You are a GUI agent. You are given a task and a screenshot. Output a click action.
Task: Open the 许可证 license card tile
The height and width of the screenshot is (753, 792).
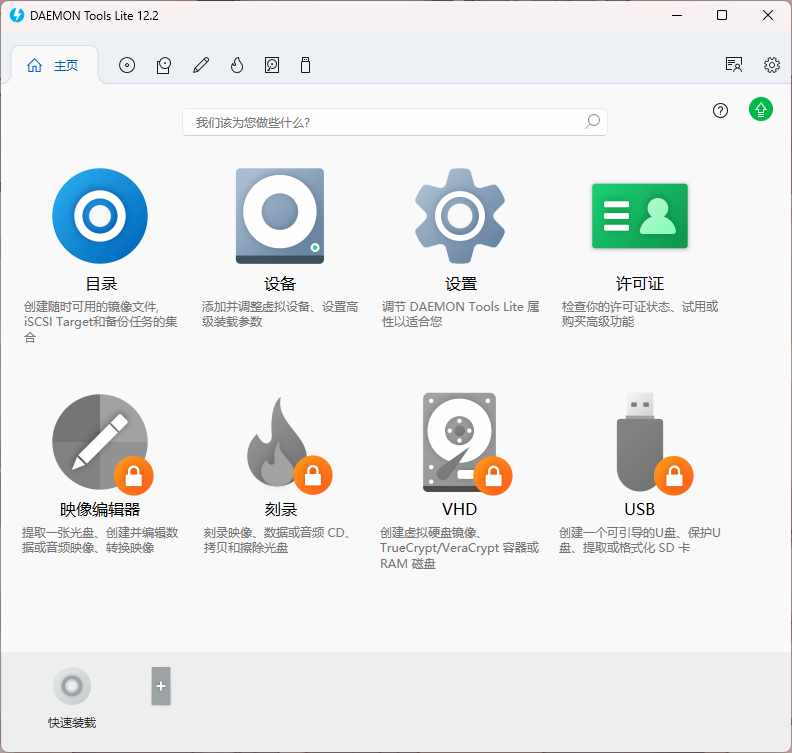pyautogui.click(x=639, y=216)
